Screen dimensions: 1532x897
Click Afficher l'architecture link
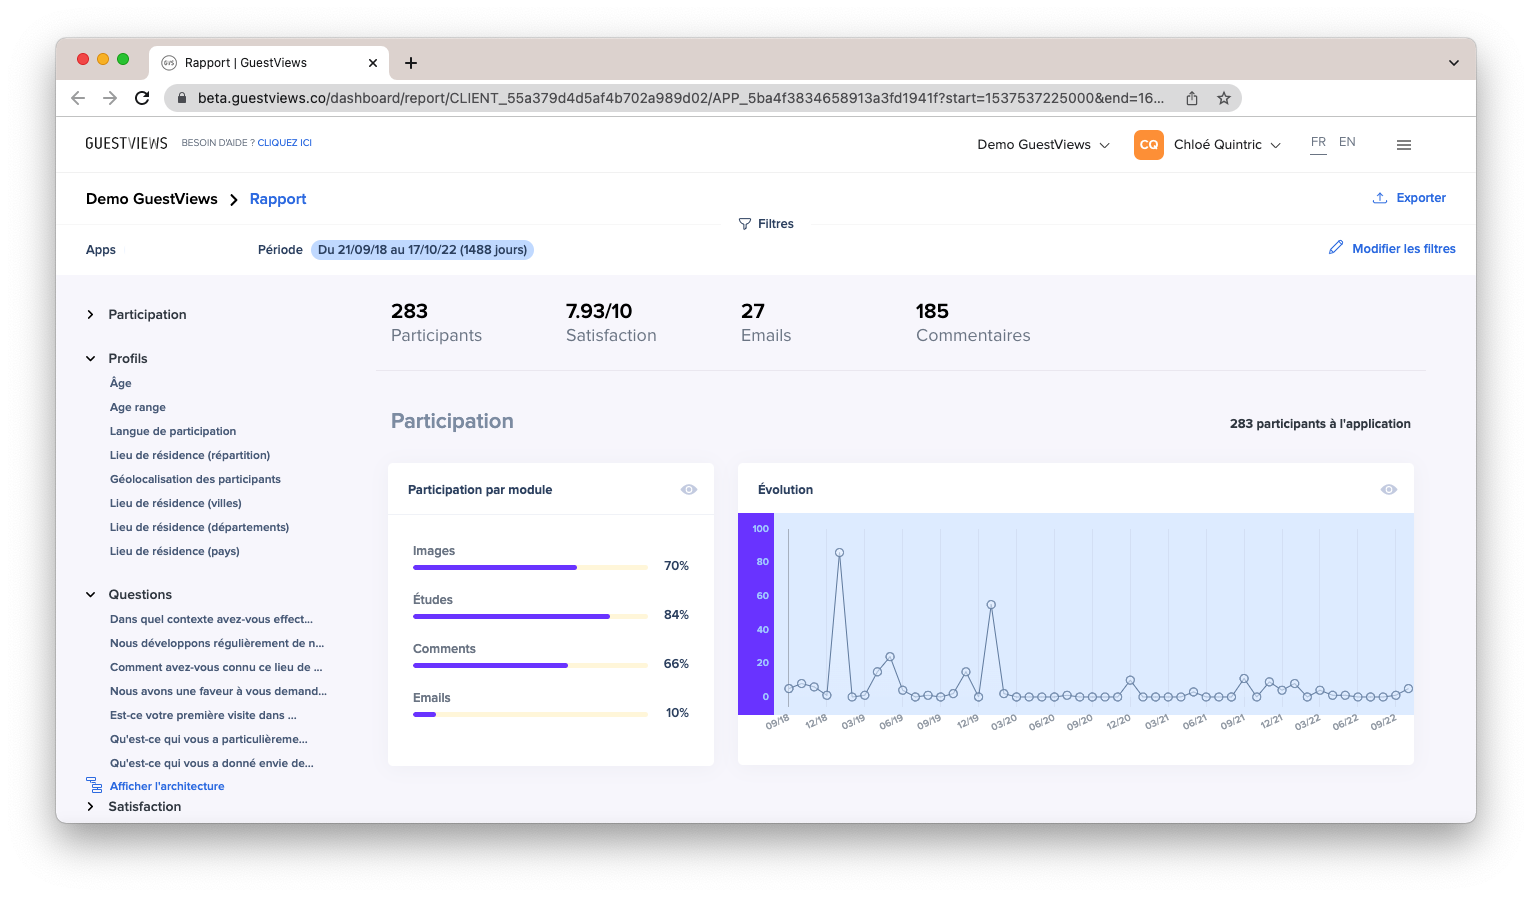point(167,786)
